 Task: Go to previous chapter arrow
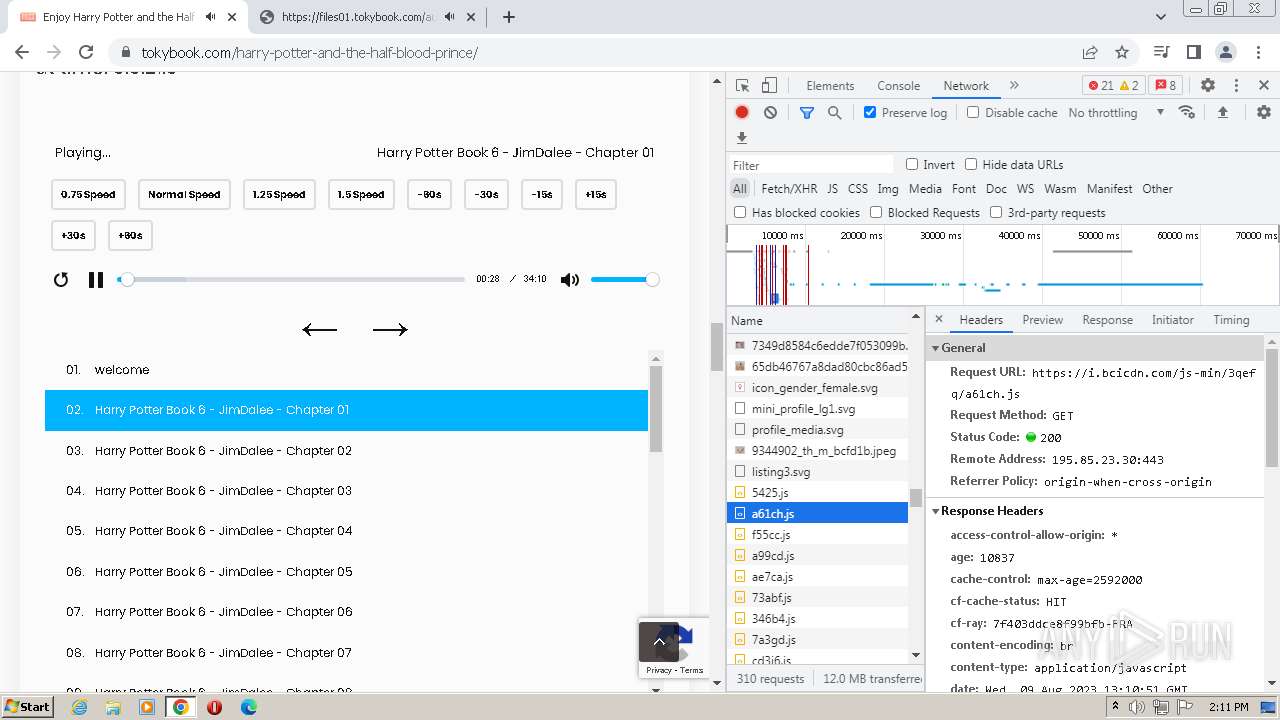tap(320, 329)
